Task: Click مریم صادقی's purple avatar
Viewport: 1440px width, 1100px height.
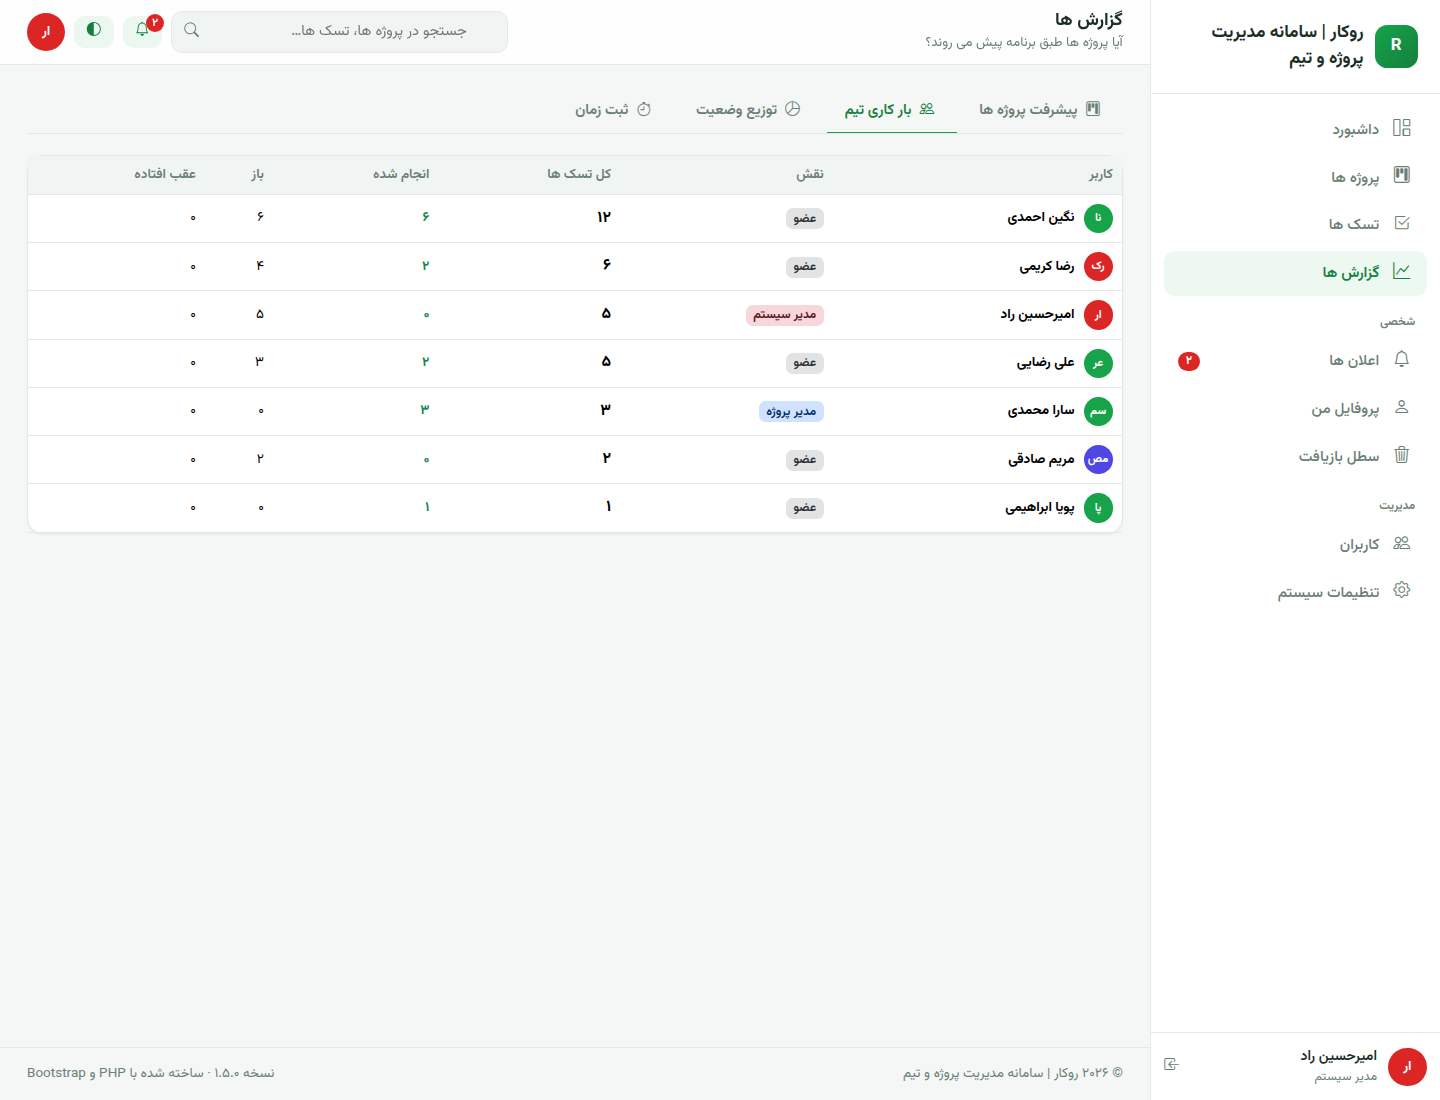Action: (1098, 459)
